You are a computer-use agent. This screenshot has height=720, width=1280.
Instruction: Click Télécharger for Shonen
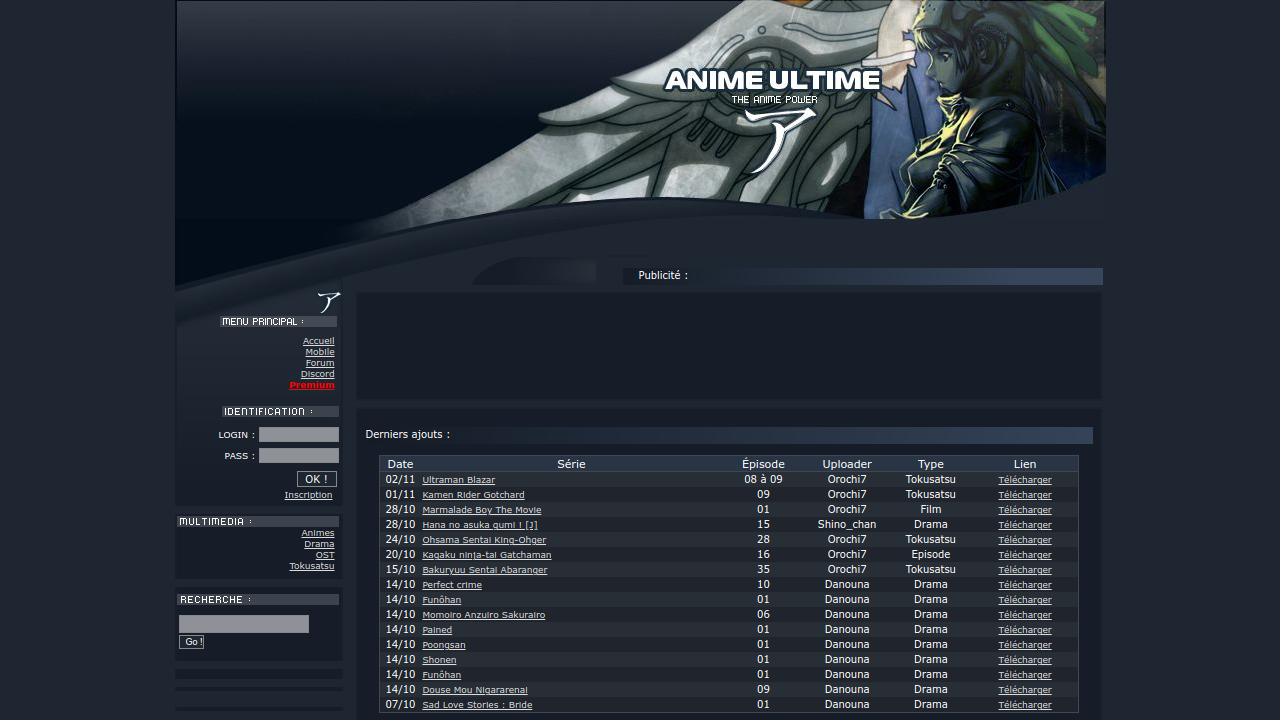point(1025,660)
